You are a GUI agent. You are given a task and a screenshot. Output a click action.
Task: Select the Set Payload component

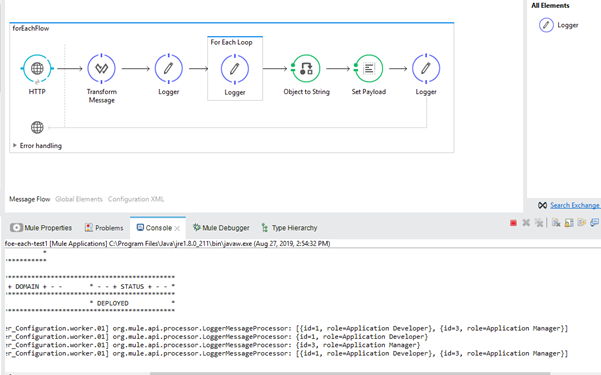coord(368,69)
